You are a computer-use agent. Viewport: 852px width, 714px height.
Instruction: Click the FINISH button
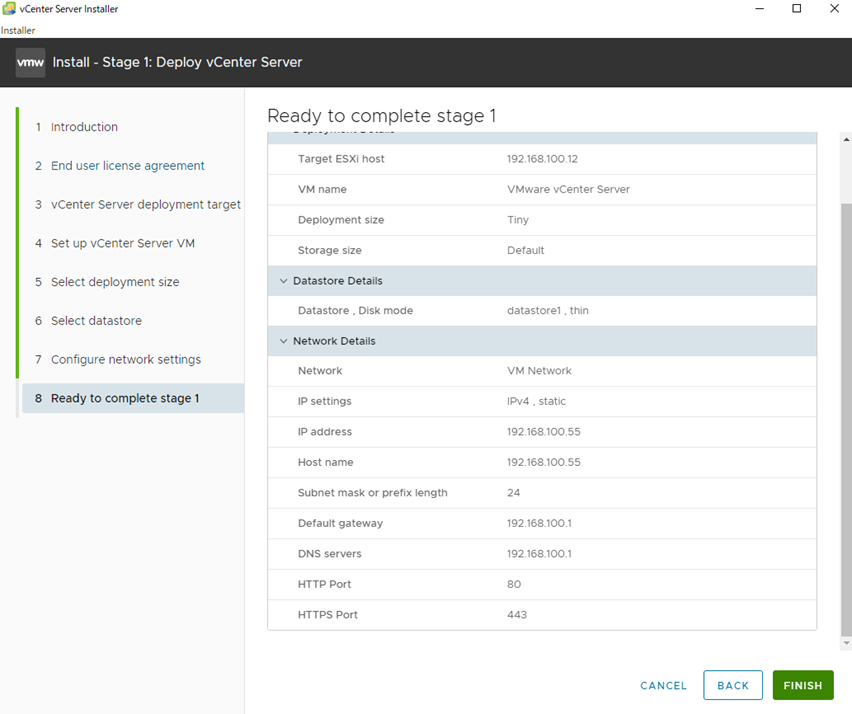802,685
